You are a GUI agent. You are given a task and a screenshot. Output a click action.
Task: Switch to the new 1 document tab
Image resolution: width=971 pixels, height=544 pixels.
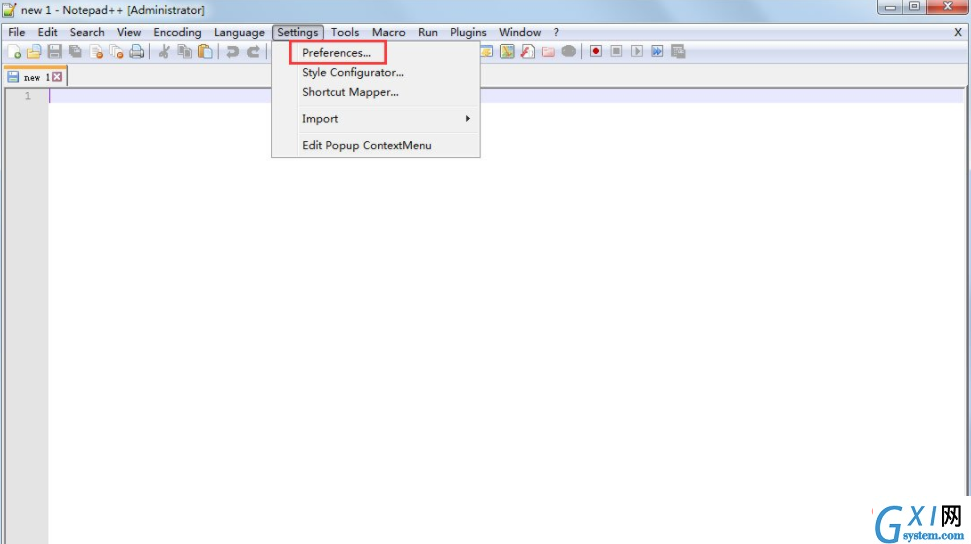point(35,77)
